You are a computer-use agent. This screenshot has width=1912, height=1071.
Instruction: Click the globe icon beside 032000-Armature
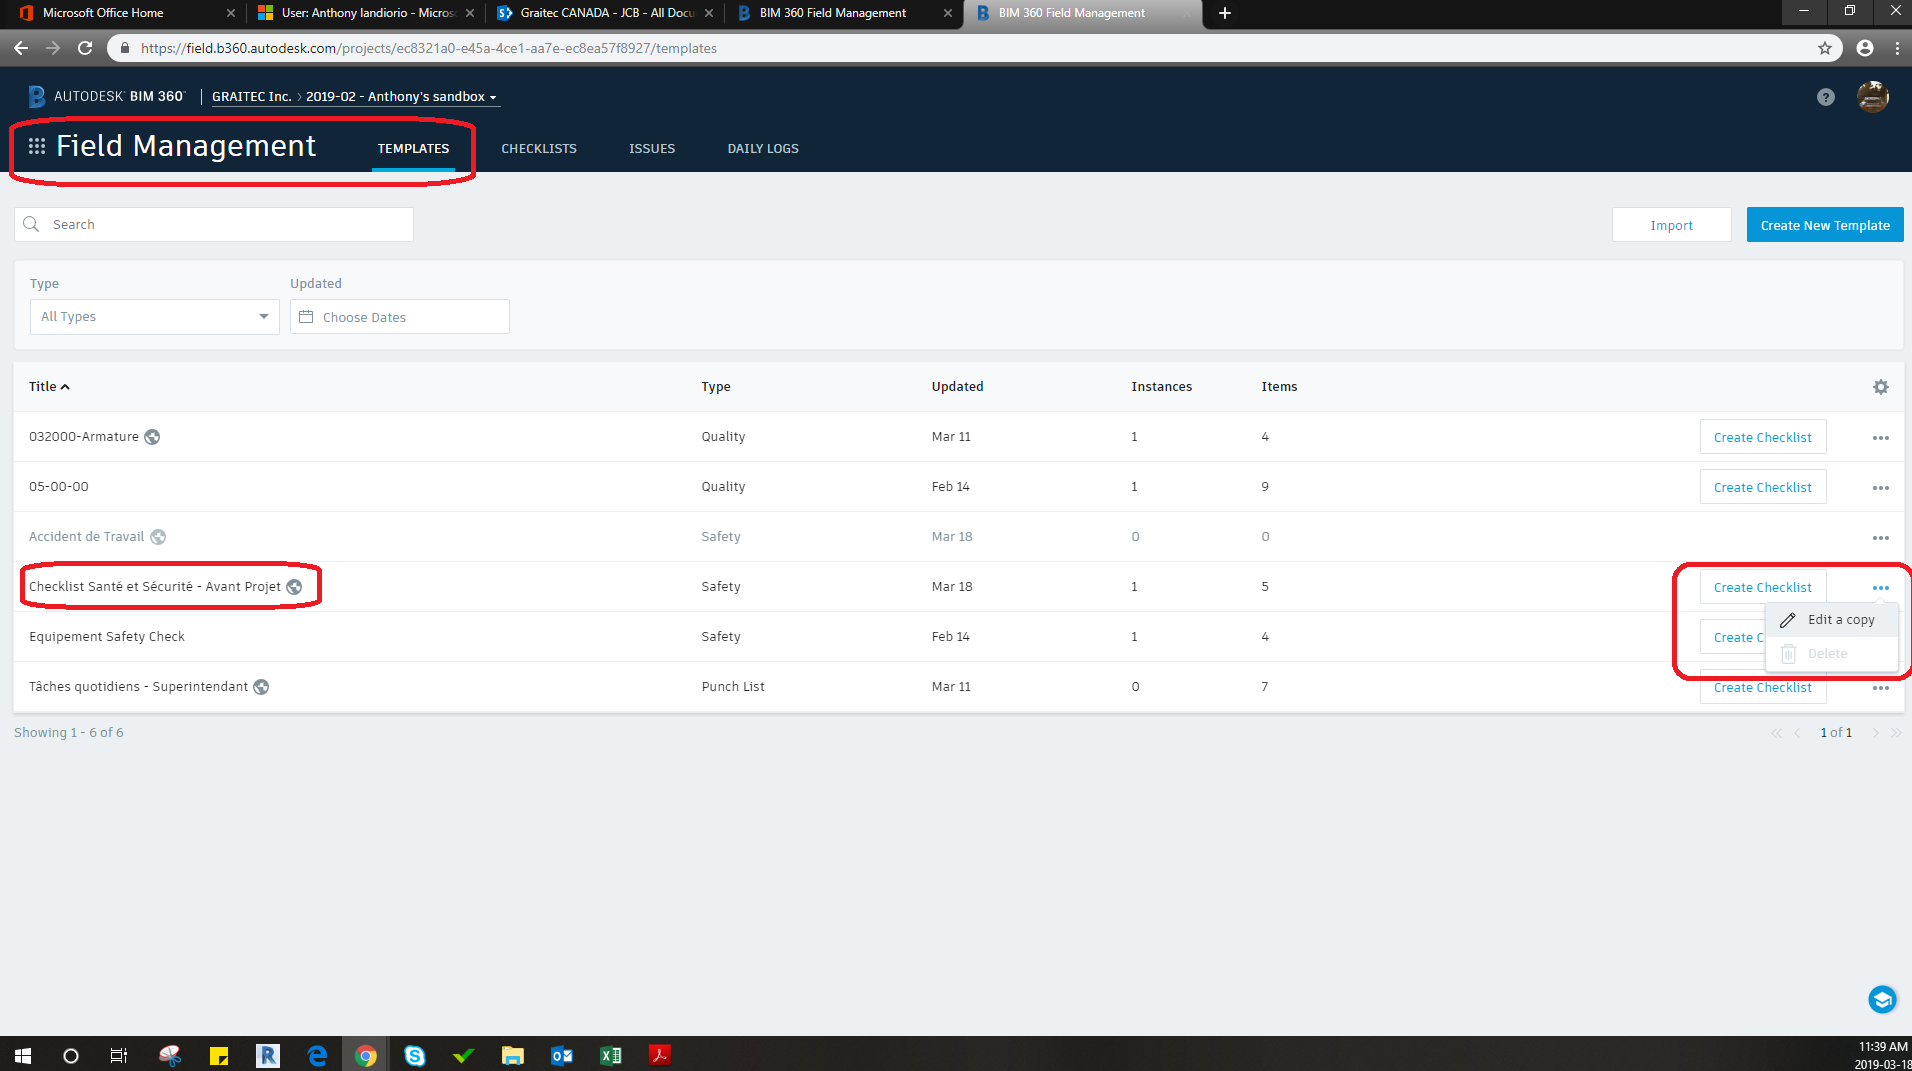(x=152, y=436)
